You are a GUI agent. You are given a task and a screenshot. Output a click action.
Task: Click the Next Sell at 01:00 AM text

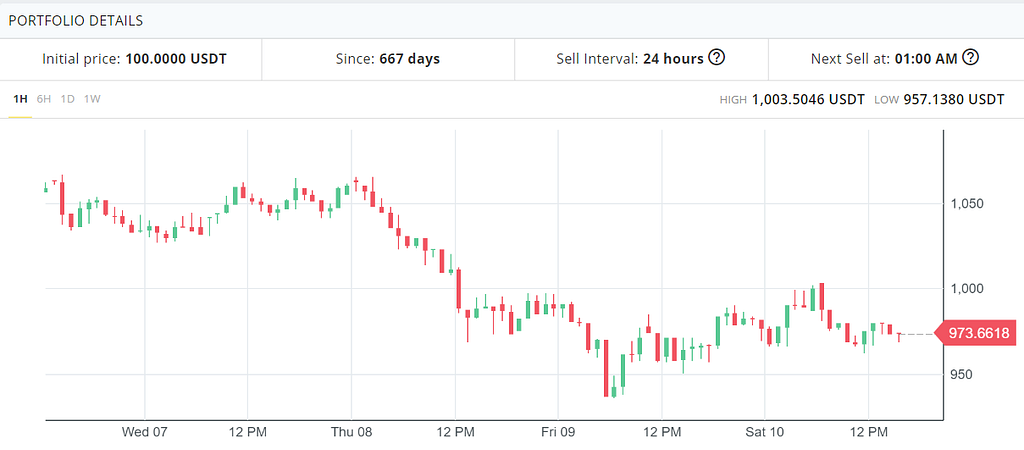[884, 59]
